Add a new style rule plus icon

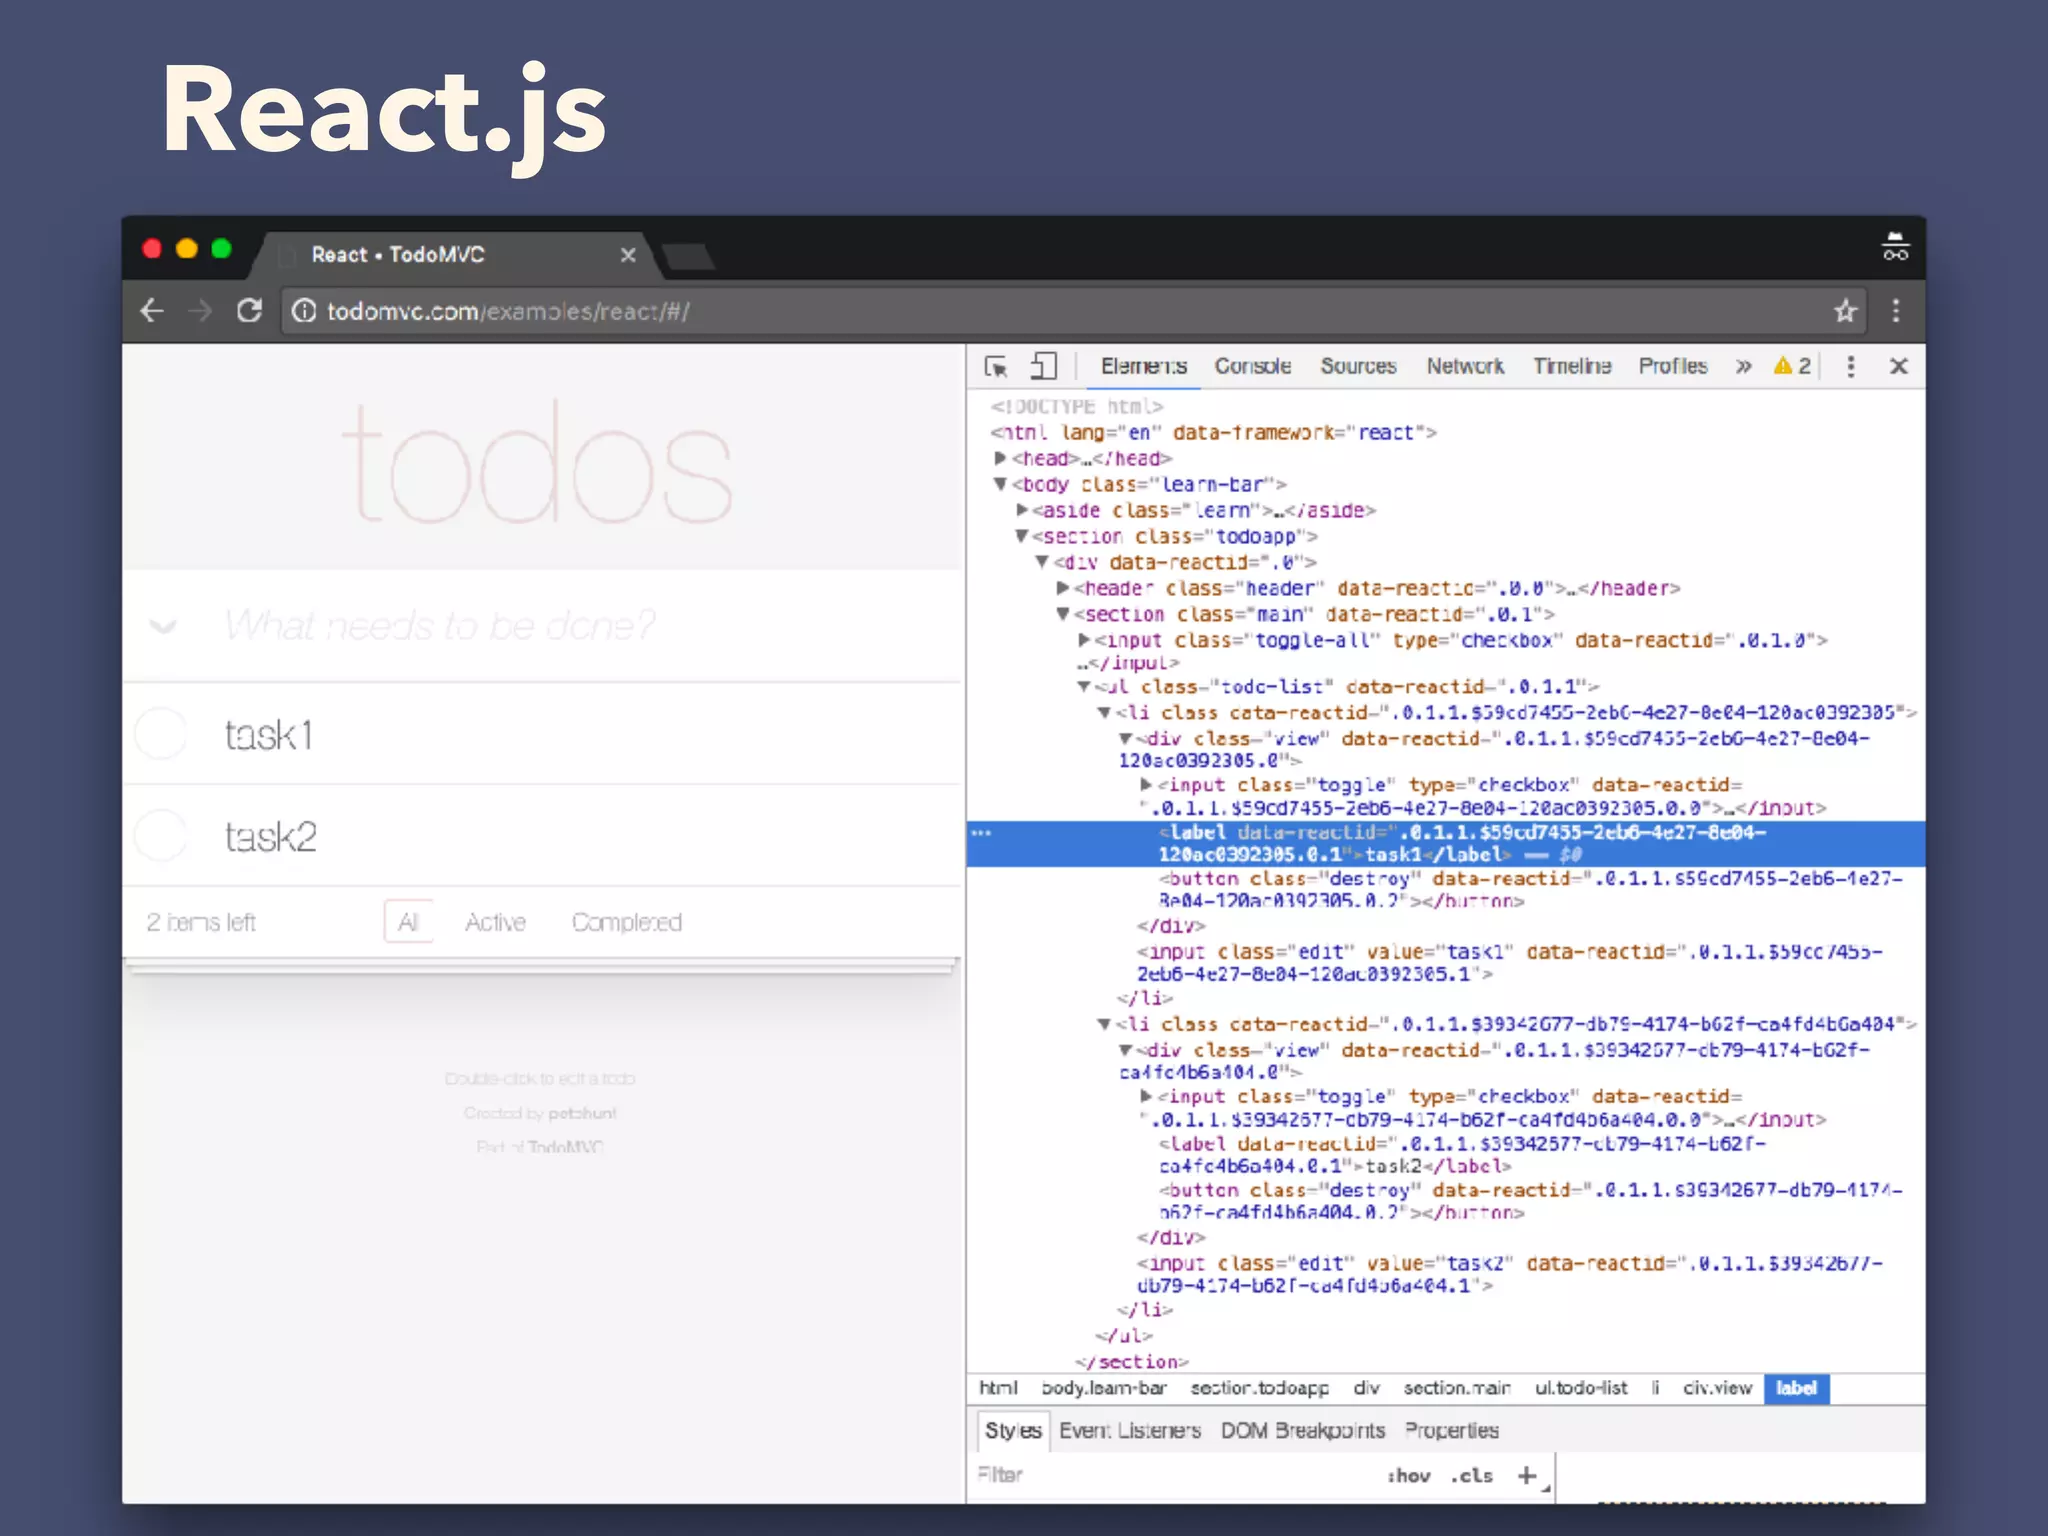pyautogui.click(x=1527, y=1475)
